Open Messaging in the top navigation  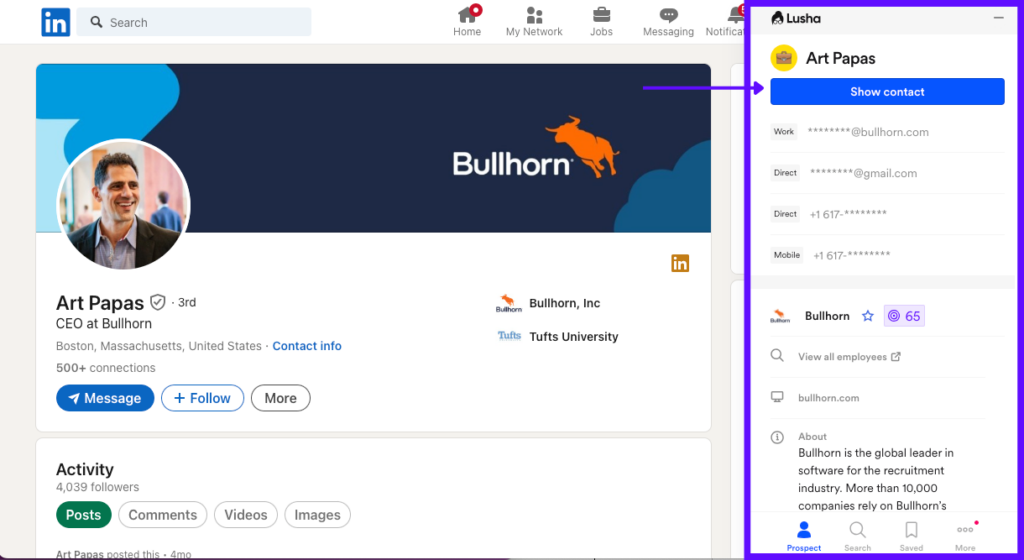[x=668, y=21]
